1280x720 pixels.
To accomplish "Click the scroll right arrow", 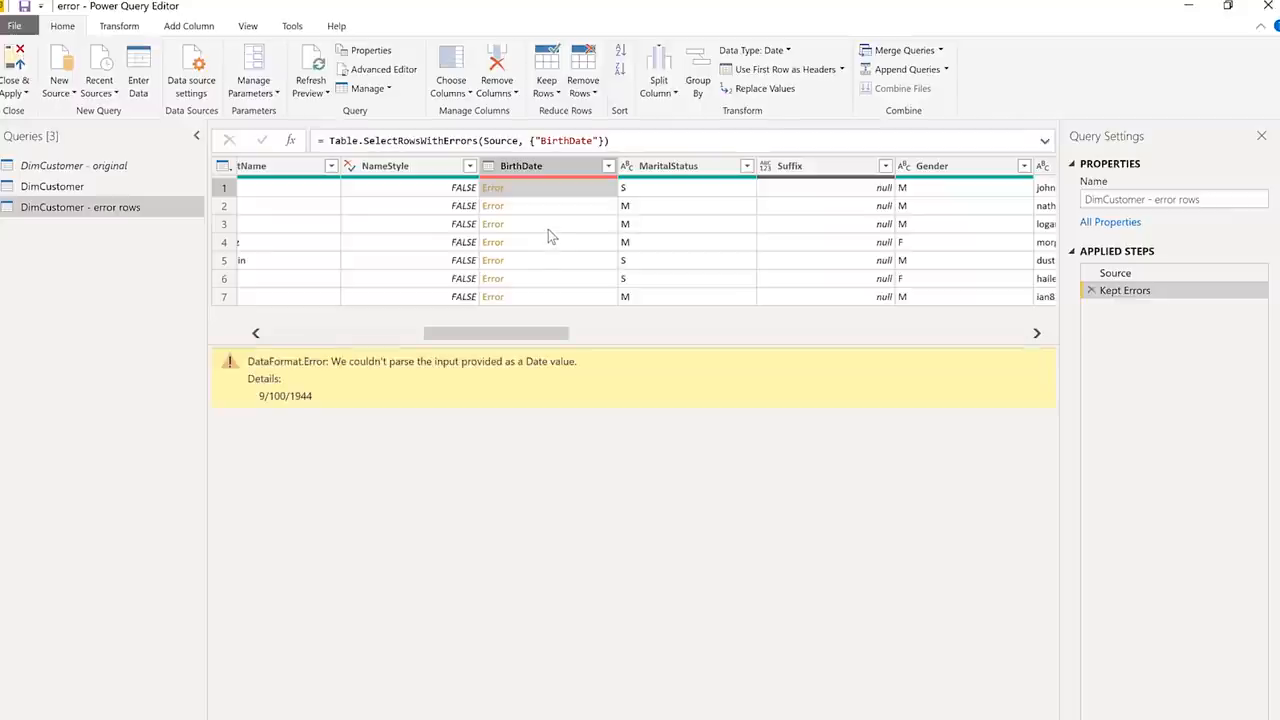I will 1037,333.
